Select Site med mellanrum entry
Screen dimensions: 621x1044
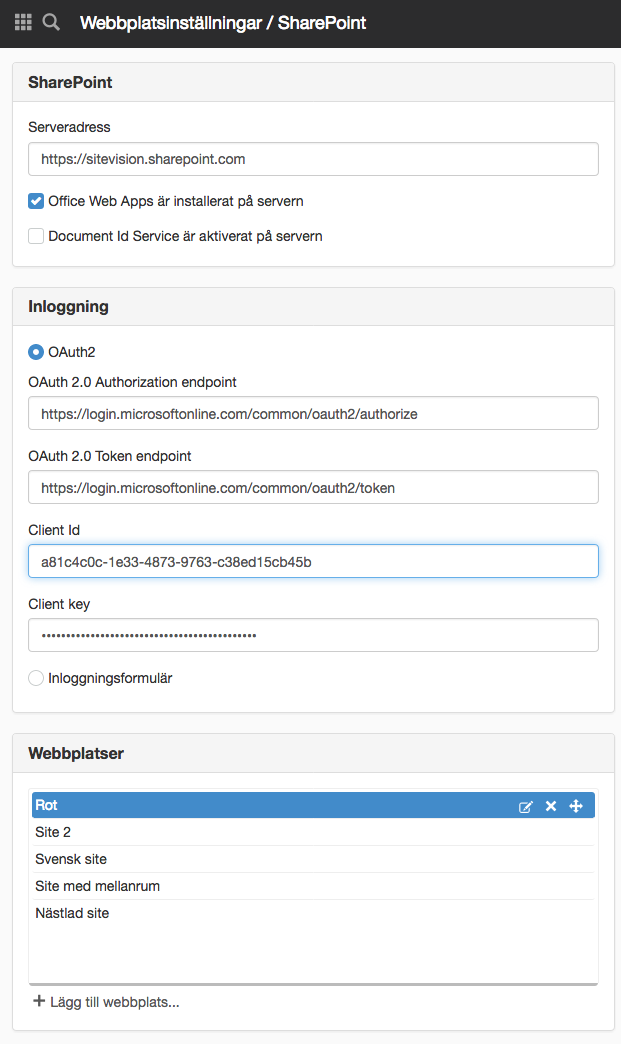tap(313, 886)
